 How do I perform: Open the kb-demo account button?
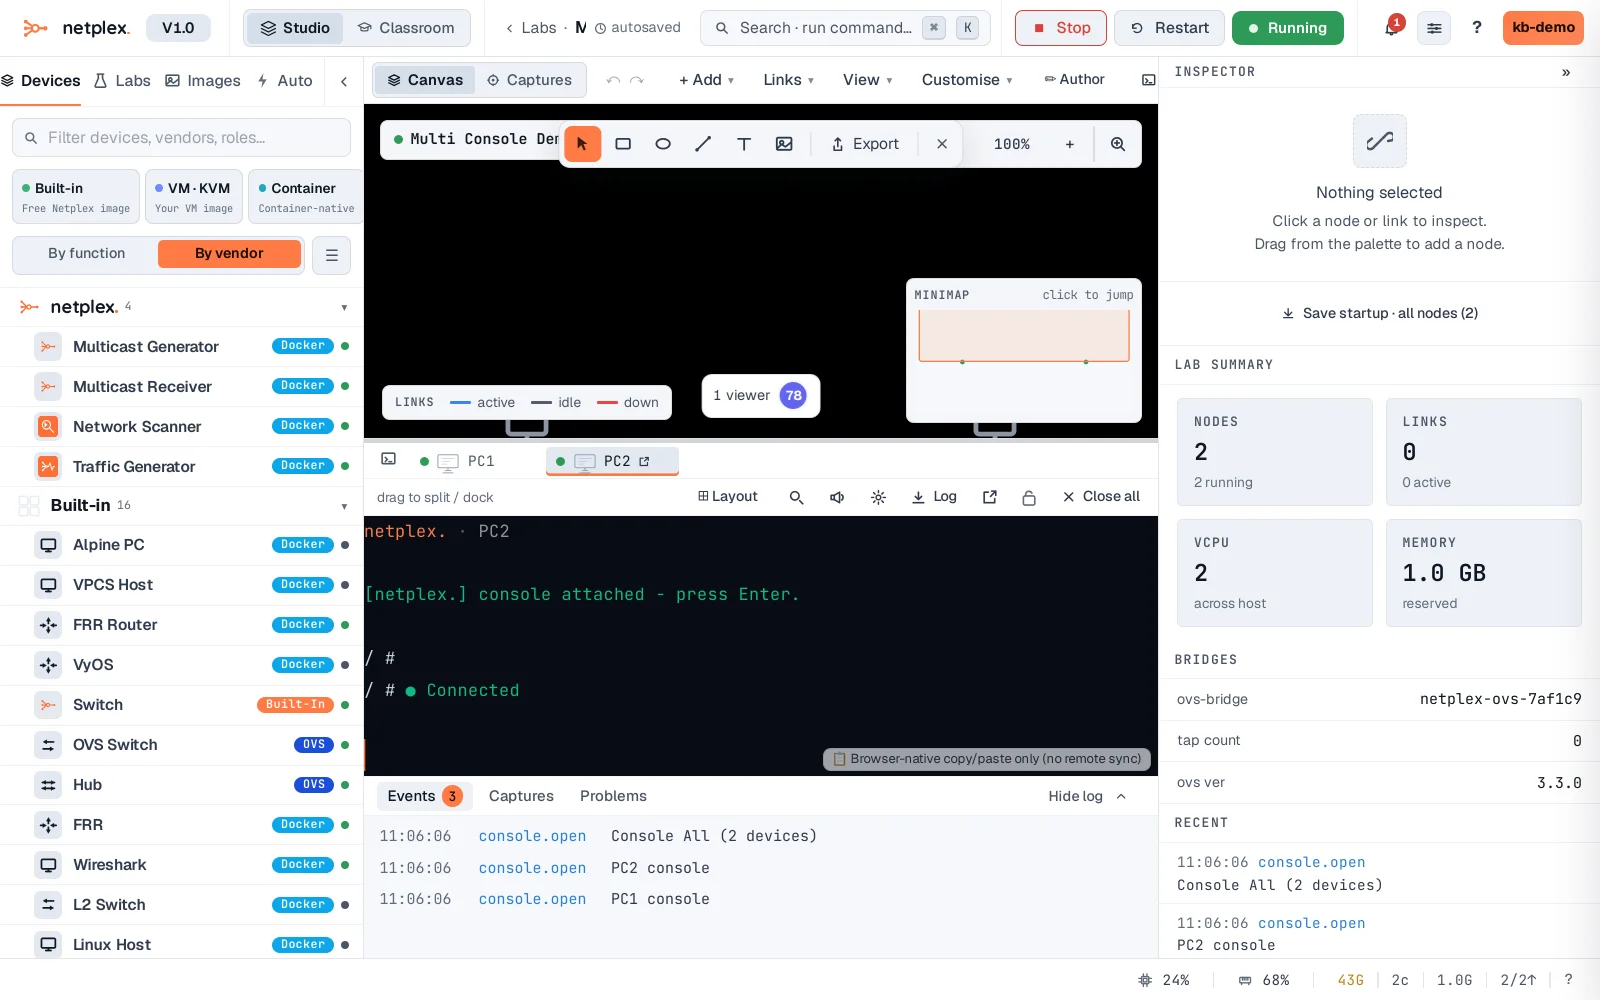[1543, 28]
